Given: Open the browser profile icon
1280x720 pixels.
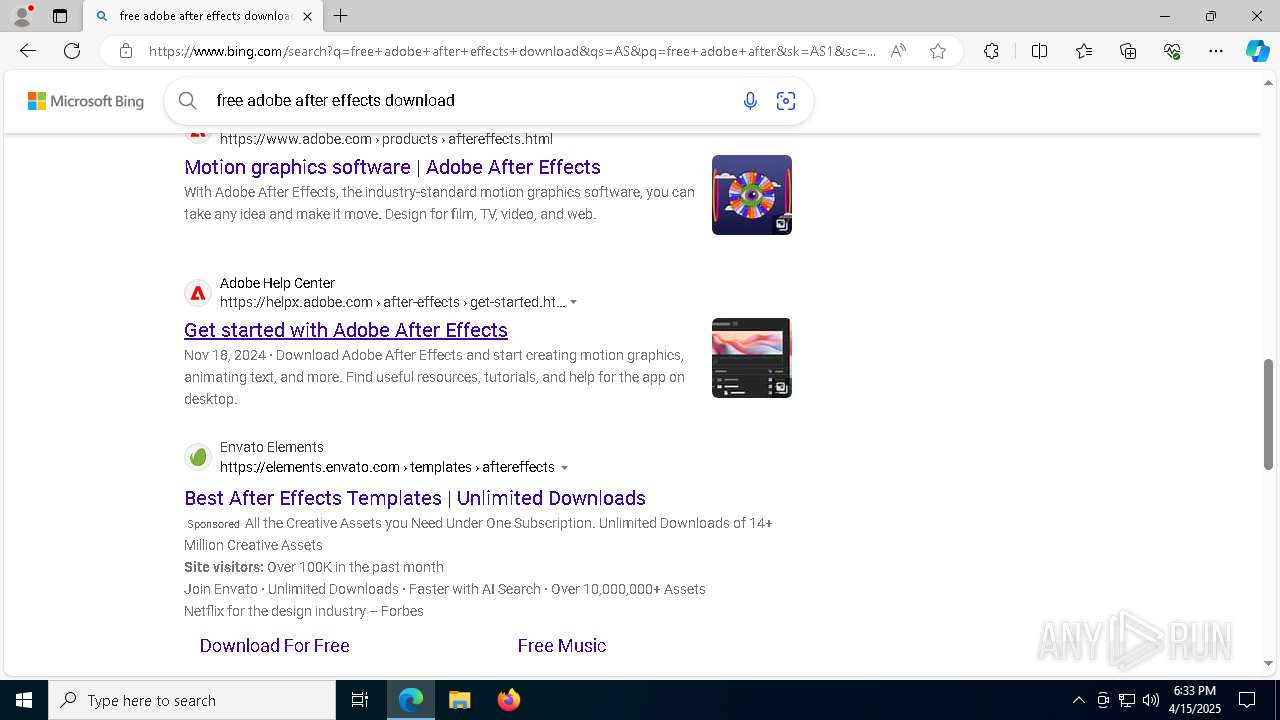Looking at the screenshot, I should click(x=22, y=16).
